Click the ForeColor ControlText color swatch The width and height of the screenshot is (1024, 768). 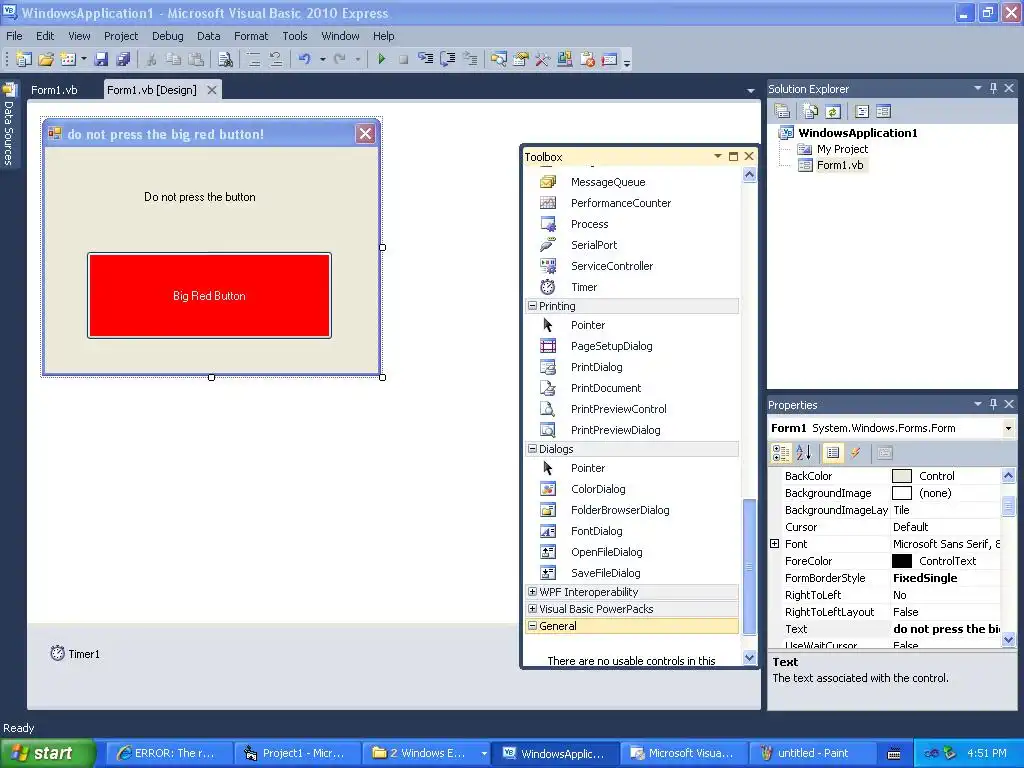[902, 561]
